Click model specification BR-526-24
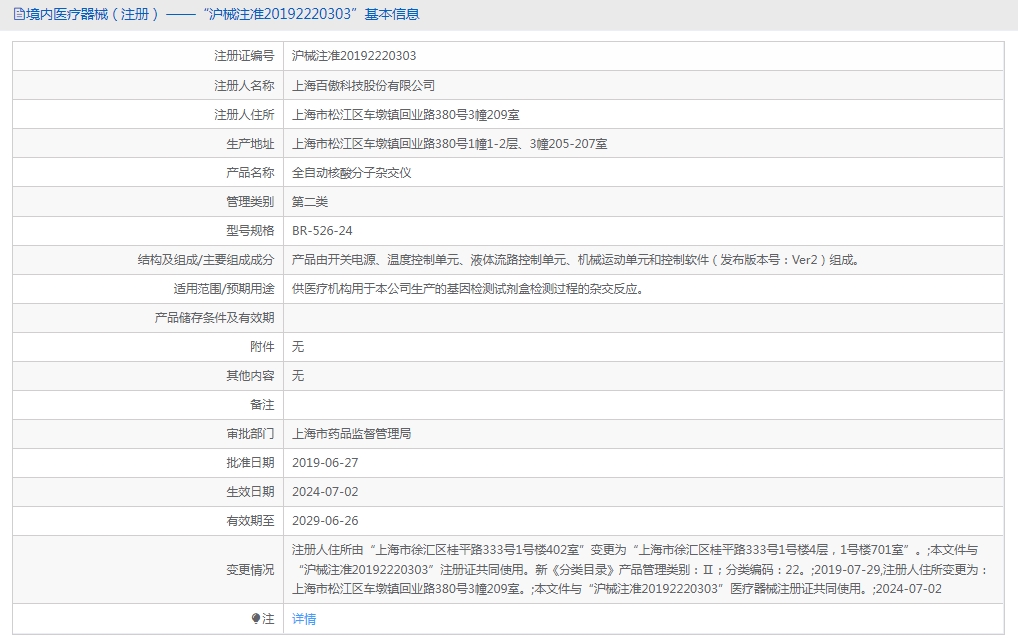 coord(322,231)
